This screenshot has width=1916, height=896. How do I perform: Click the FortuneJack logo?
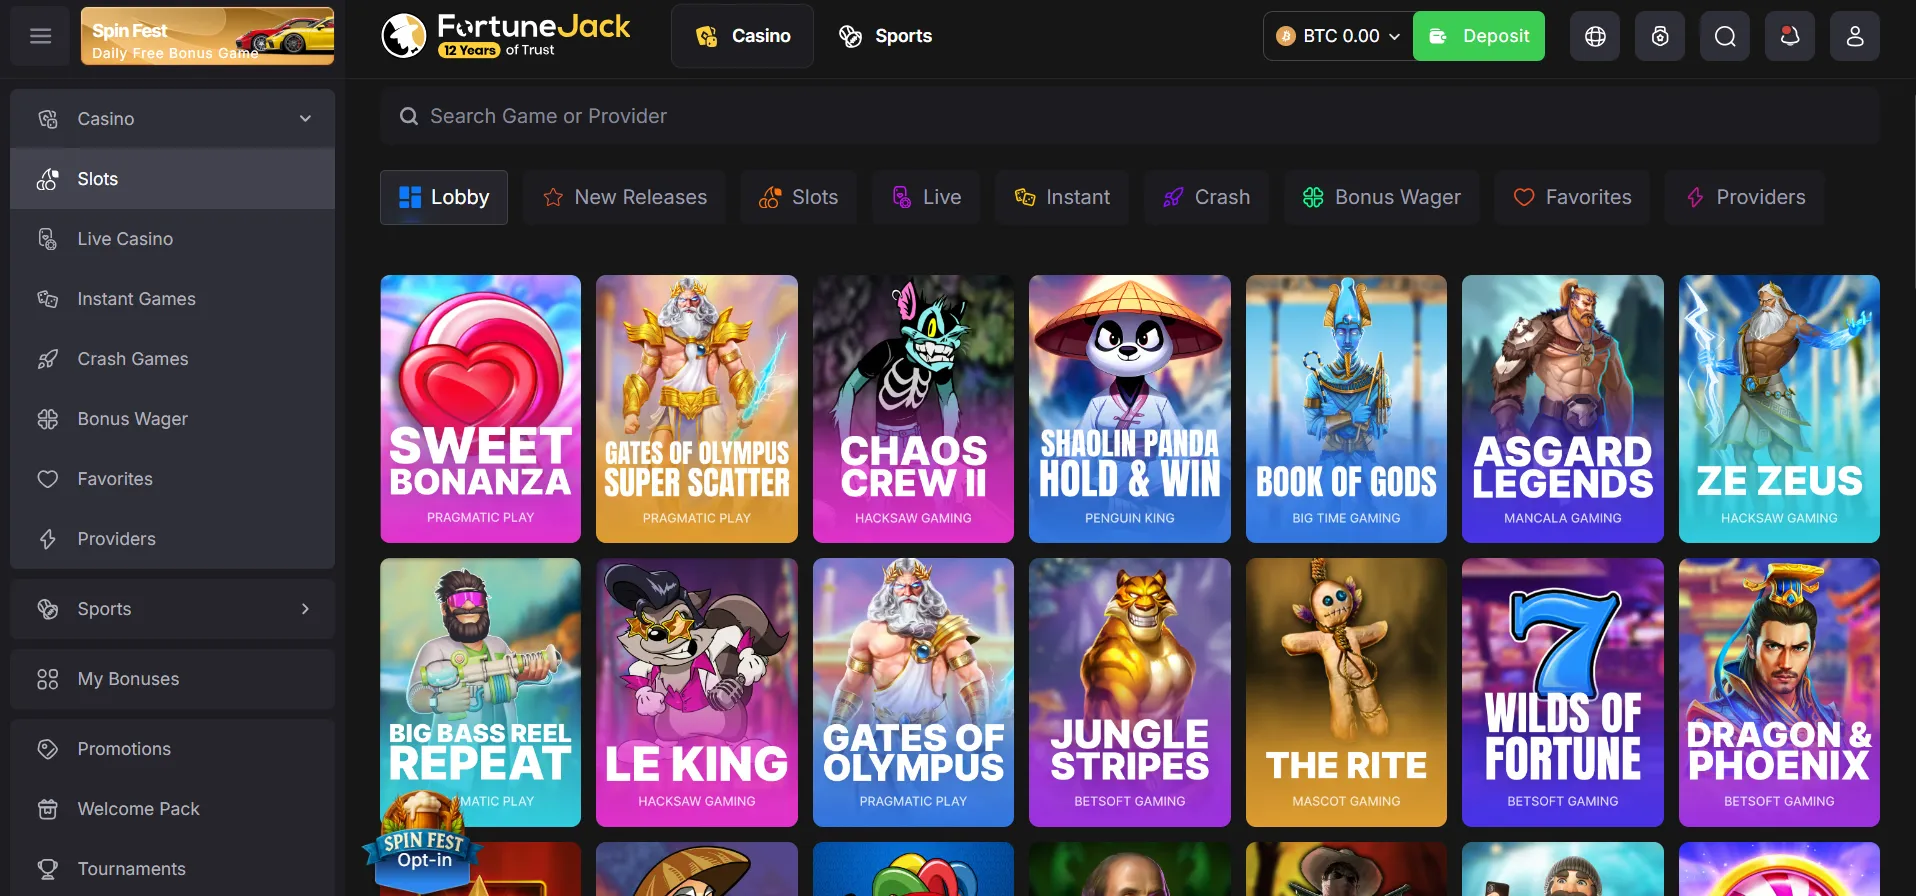click(506, 35)
